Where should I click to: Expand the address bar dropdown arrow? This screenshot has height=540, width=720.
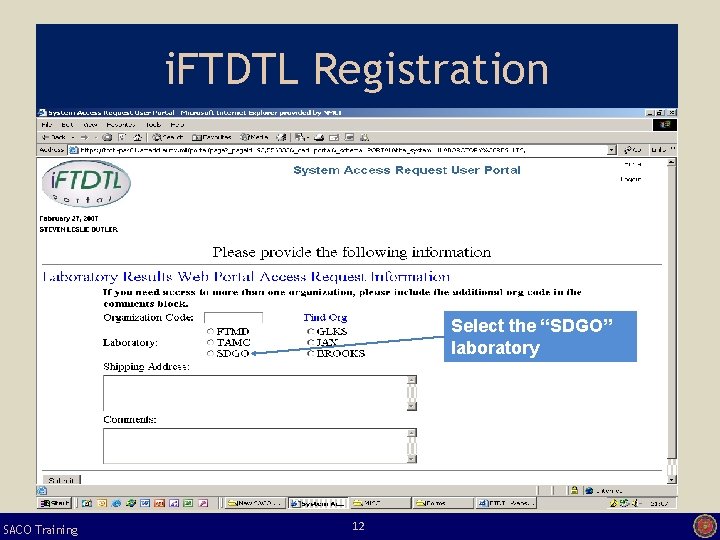[x=611, y=150]
